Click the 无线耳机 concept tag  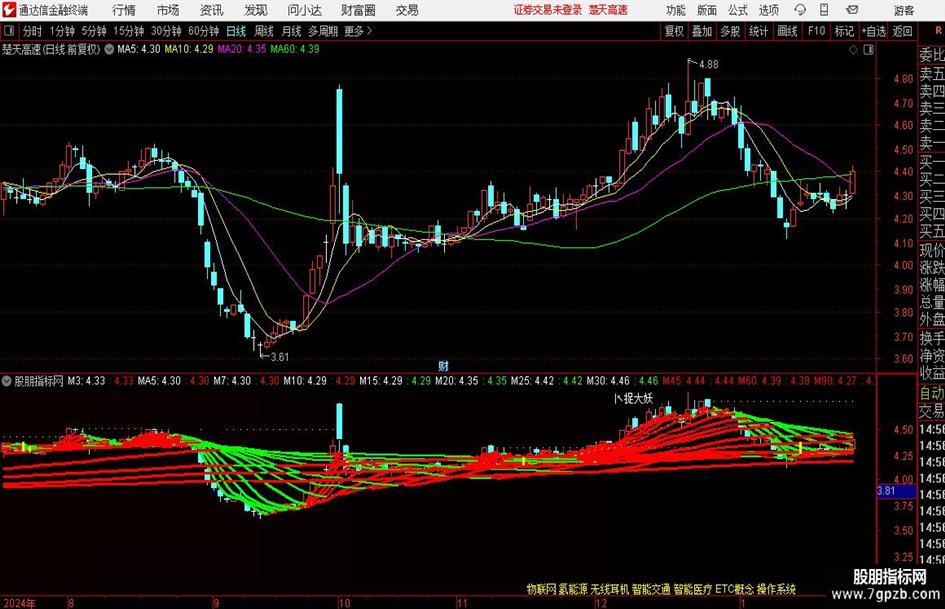(x=610, y=589)
